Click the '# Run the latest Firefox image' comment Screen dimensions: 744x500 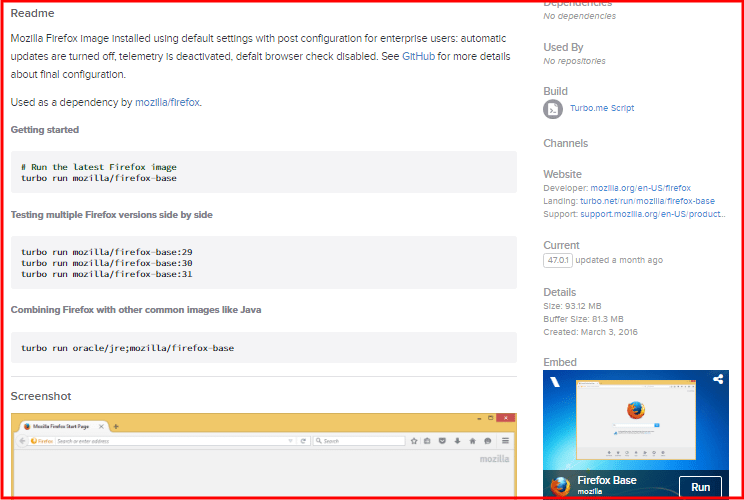(x=99, y=167)
